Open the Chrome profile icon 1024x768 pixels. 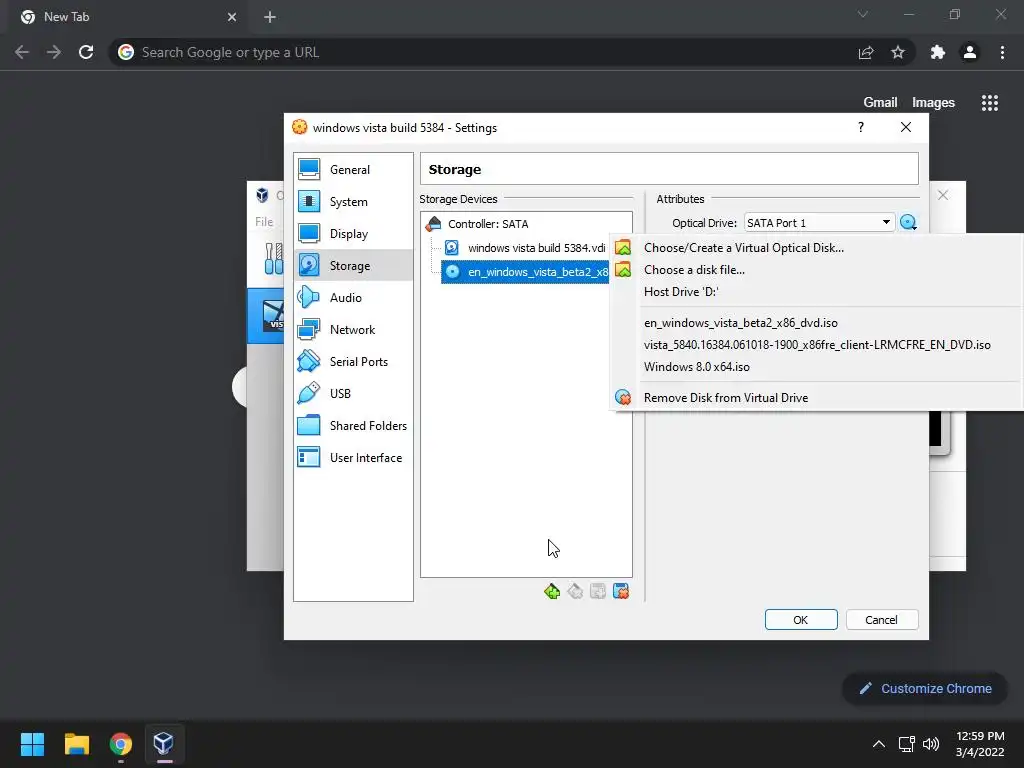point(970,52)
